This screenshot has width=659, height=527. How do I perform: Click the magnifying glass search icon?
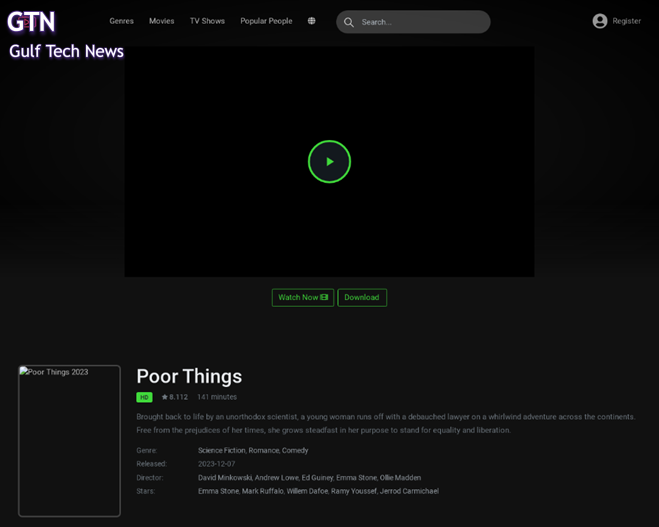349,22
